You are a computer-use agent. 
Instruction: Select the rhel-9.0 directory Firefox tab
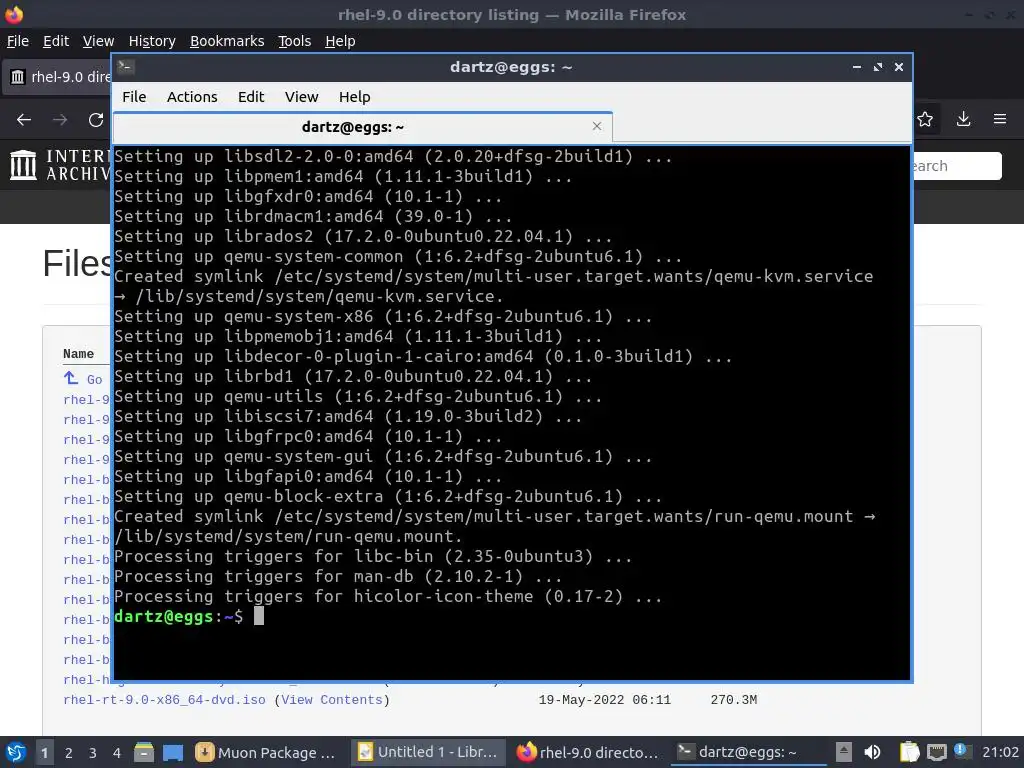[x=57, y=77]
